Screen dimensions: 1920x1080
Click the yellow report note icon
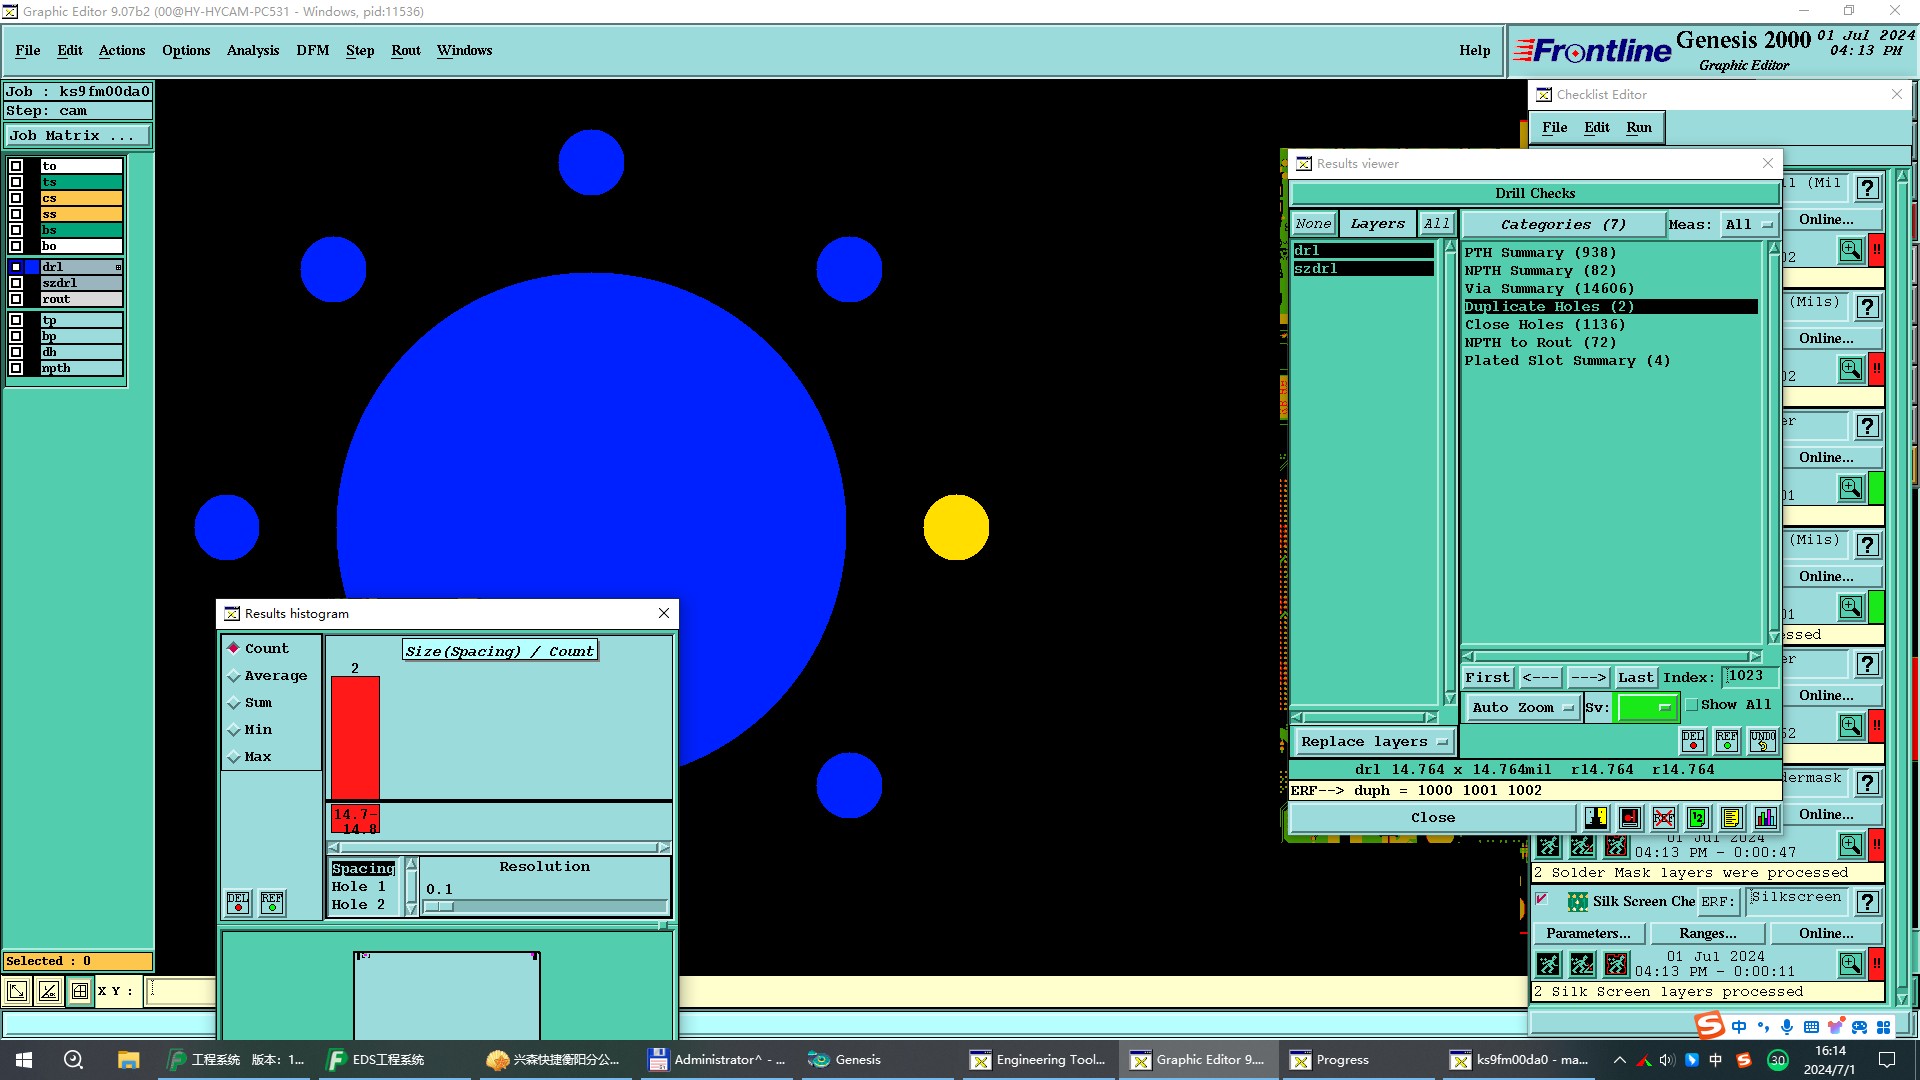(1731, 818)
